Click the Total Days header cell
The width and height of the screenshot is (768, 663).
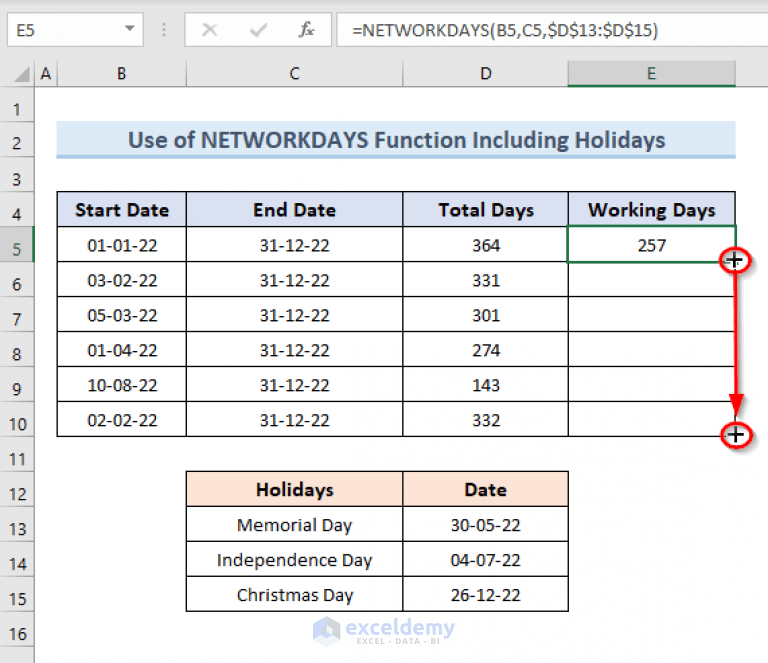(x=485, y=210)
